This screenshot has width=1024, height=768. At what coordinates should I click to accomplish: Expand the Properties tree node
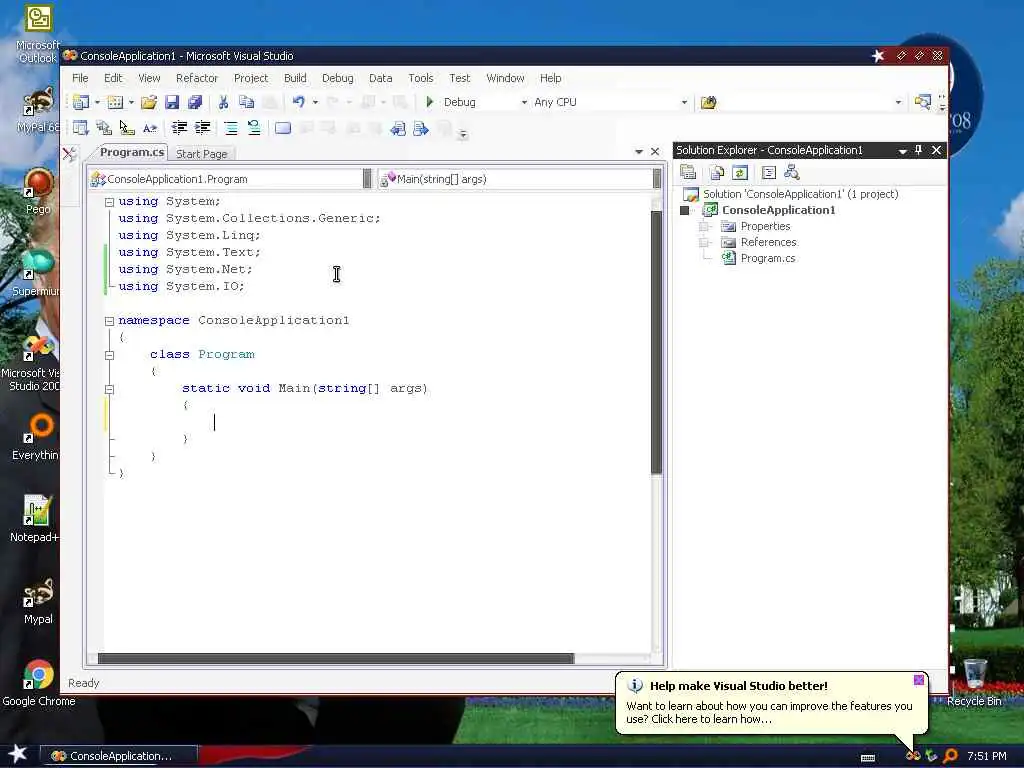tap(704, 226)
